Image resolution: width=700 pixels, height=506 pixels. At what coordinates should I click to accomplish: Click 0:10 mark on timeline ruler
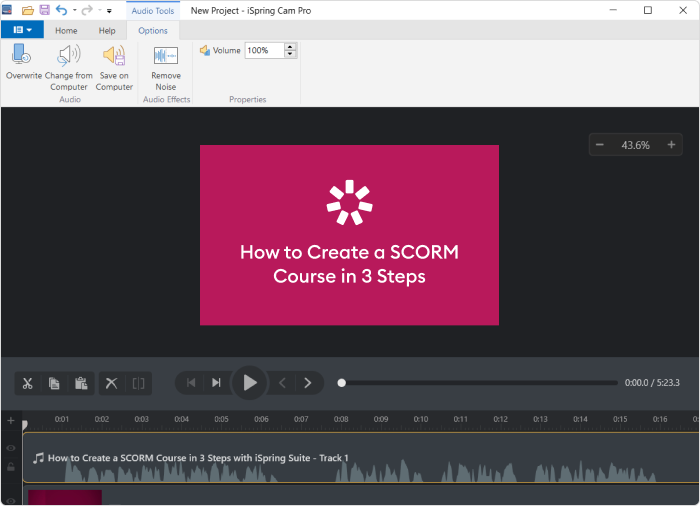click(x=421, y=419)
